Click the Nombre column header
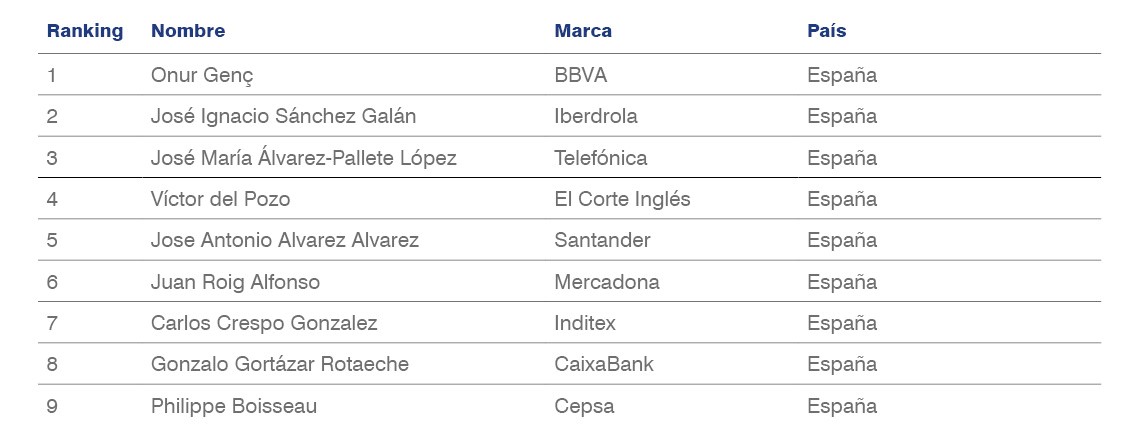Viewport: 1128px width, 446px height. pos(188,31)
